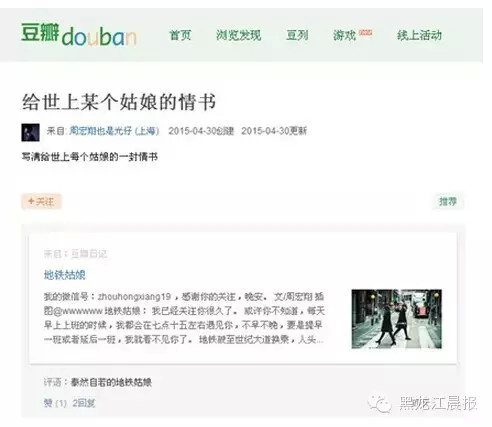The width and height of the screenshot is (492, 427).
Task: Open the street photo thumbnail
Action: pyautogui.click(x=397, y=319)
